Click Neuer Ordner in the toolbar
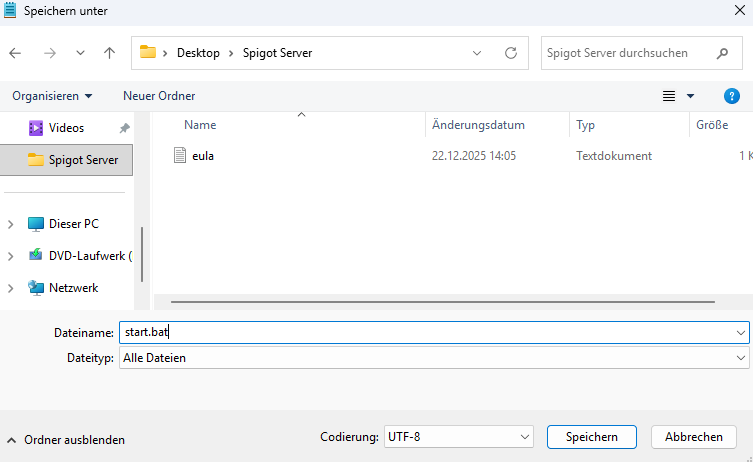Viewport: 753px width, 462px height. click(159, 96)
